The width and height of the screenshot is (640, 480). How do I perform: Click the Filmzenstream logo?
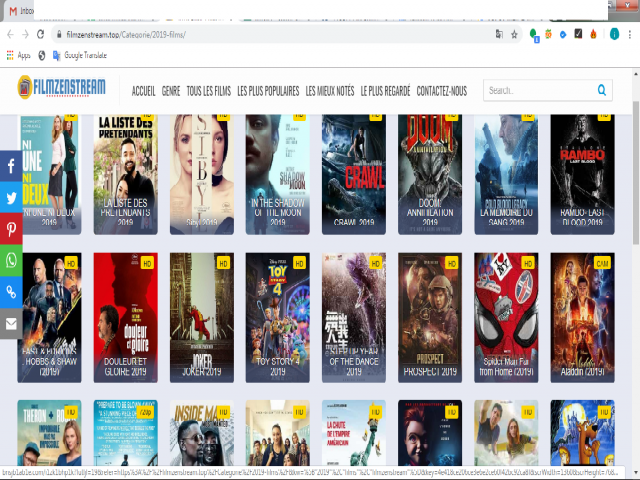pyautogui.click(x=61, y=87)
